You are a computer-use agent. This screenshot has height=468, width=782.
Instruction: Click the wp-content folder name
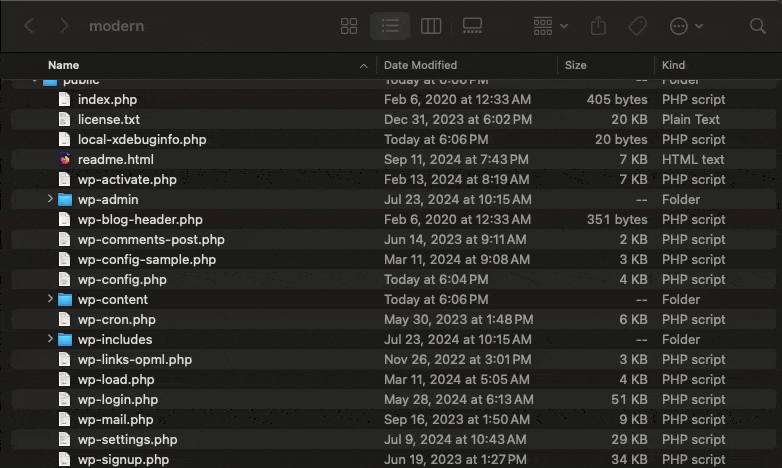[x=113, y=299]
